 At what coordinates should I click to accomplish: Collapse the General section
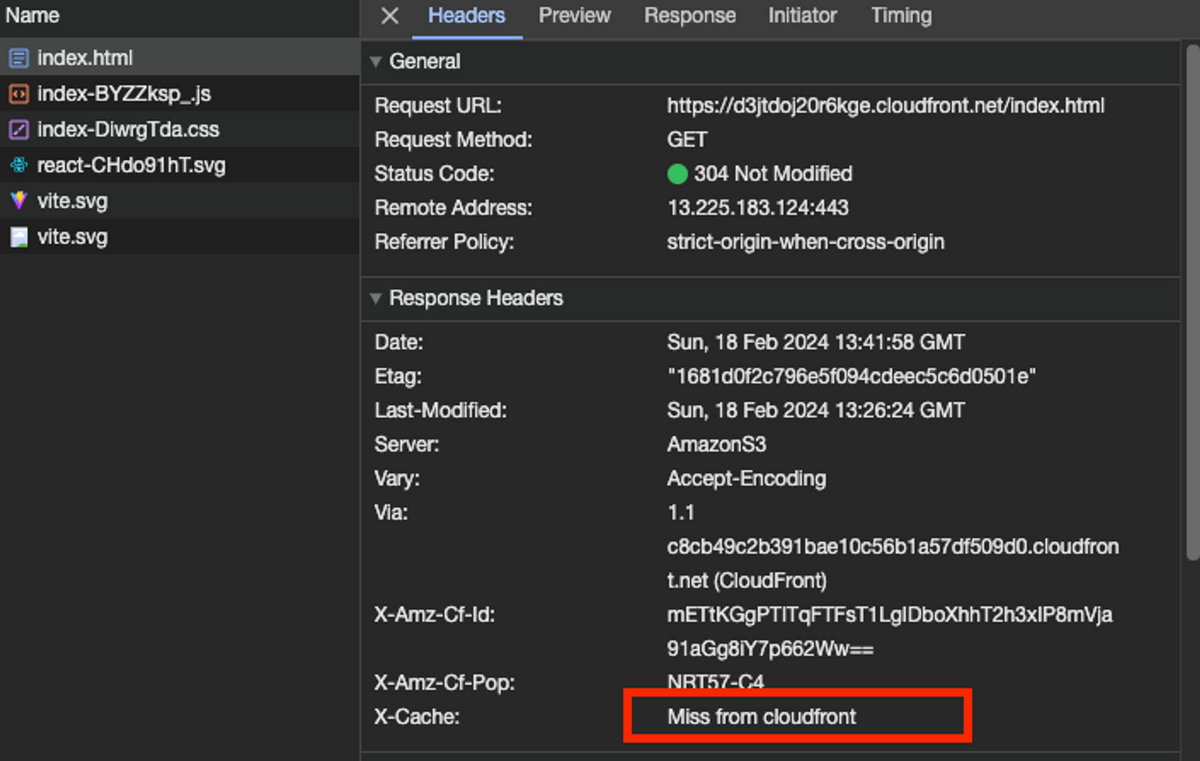point(376,62)
